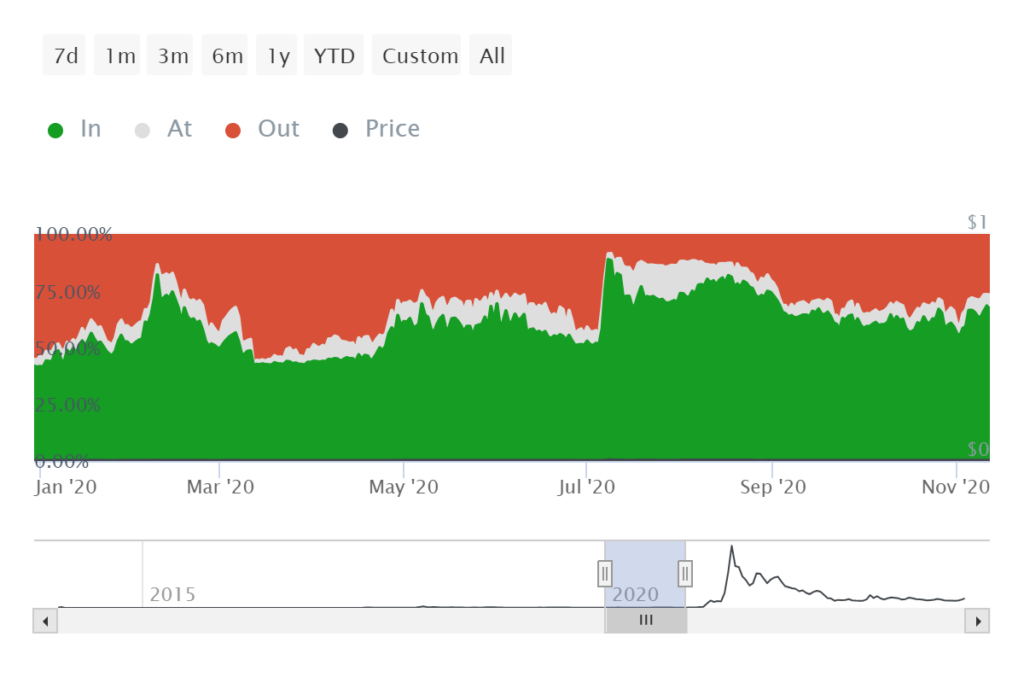Click the Nov '20 axis label
Screen dimensions: 1024x683
click(x=955, y=487)
